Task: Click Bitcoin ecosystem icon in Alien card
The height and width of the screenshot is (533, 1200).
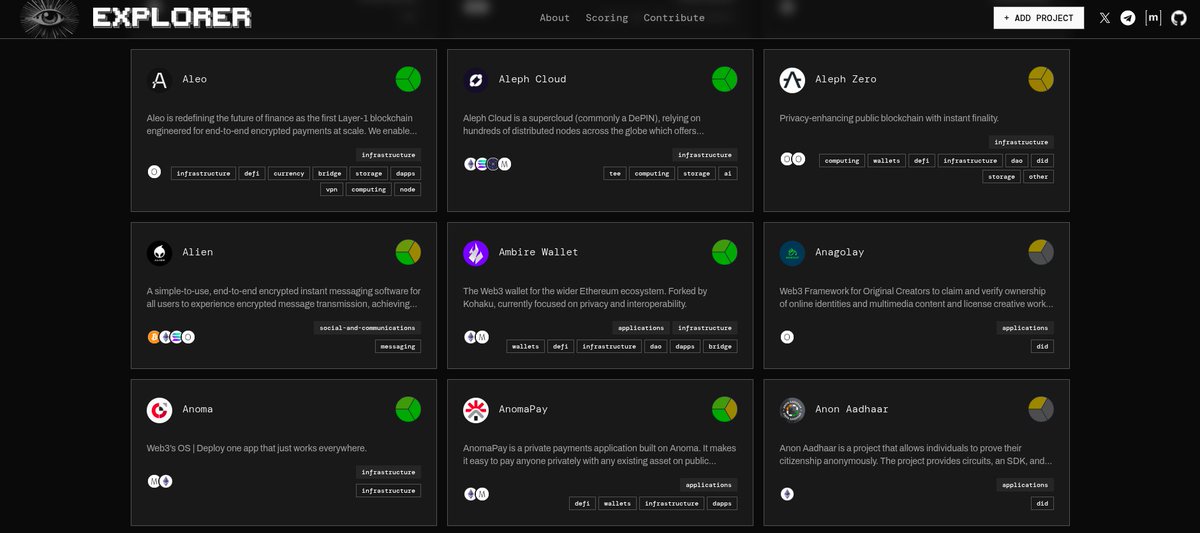Action: [154, 337]
